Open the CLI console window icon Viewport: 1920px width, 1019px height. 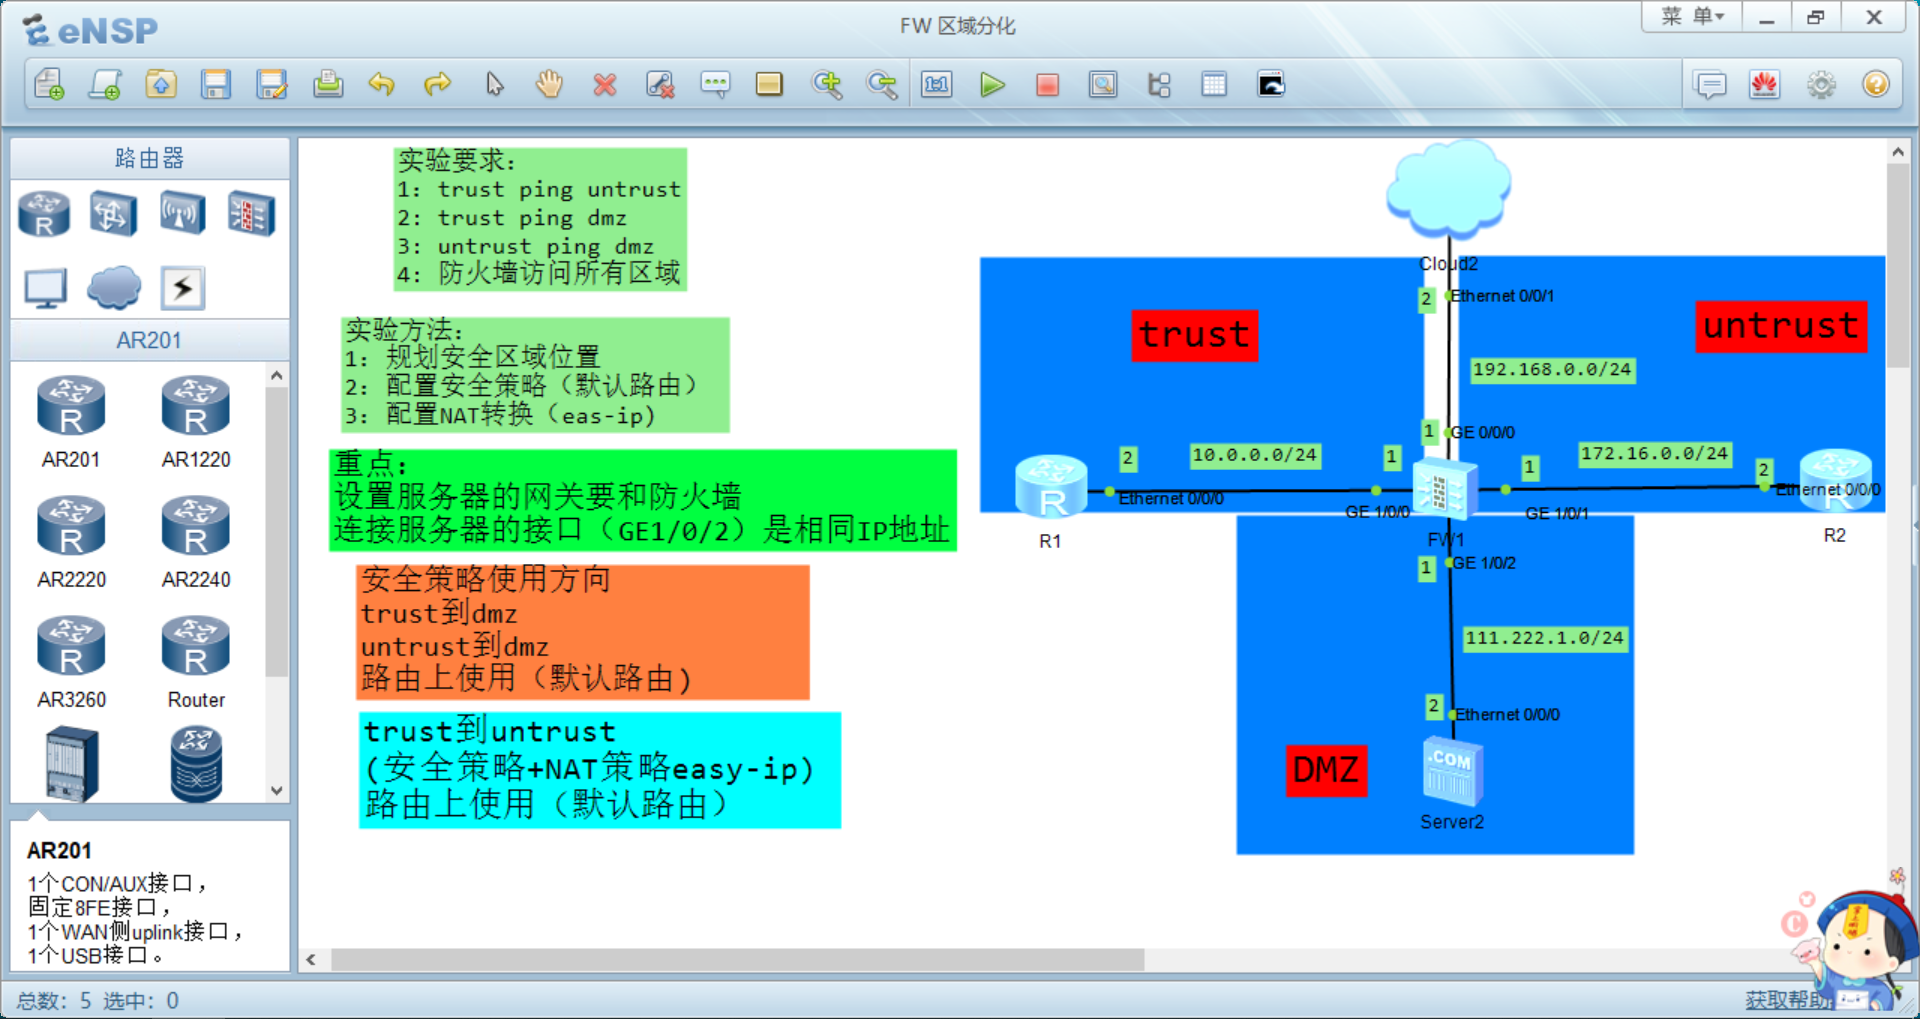(1271, 85)
